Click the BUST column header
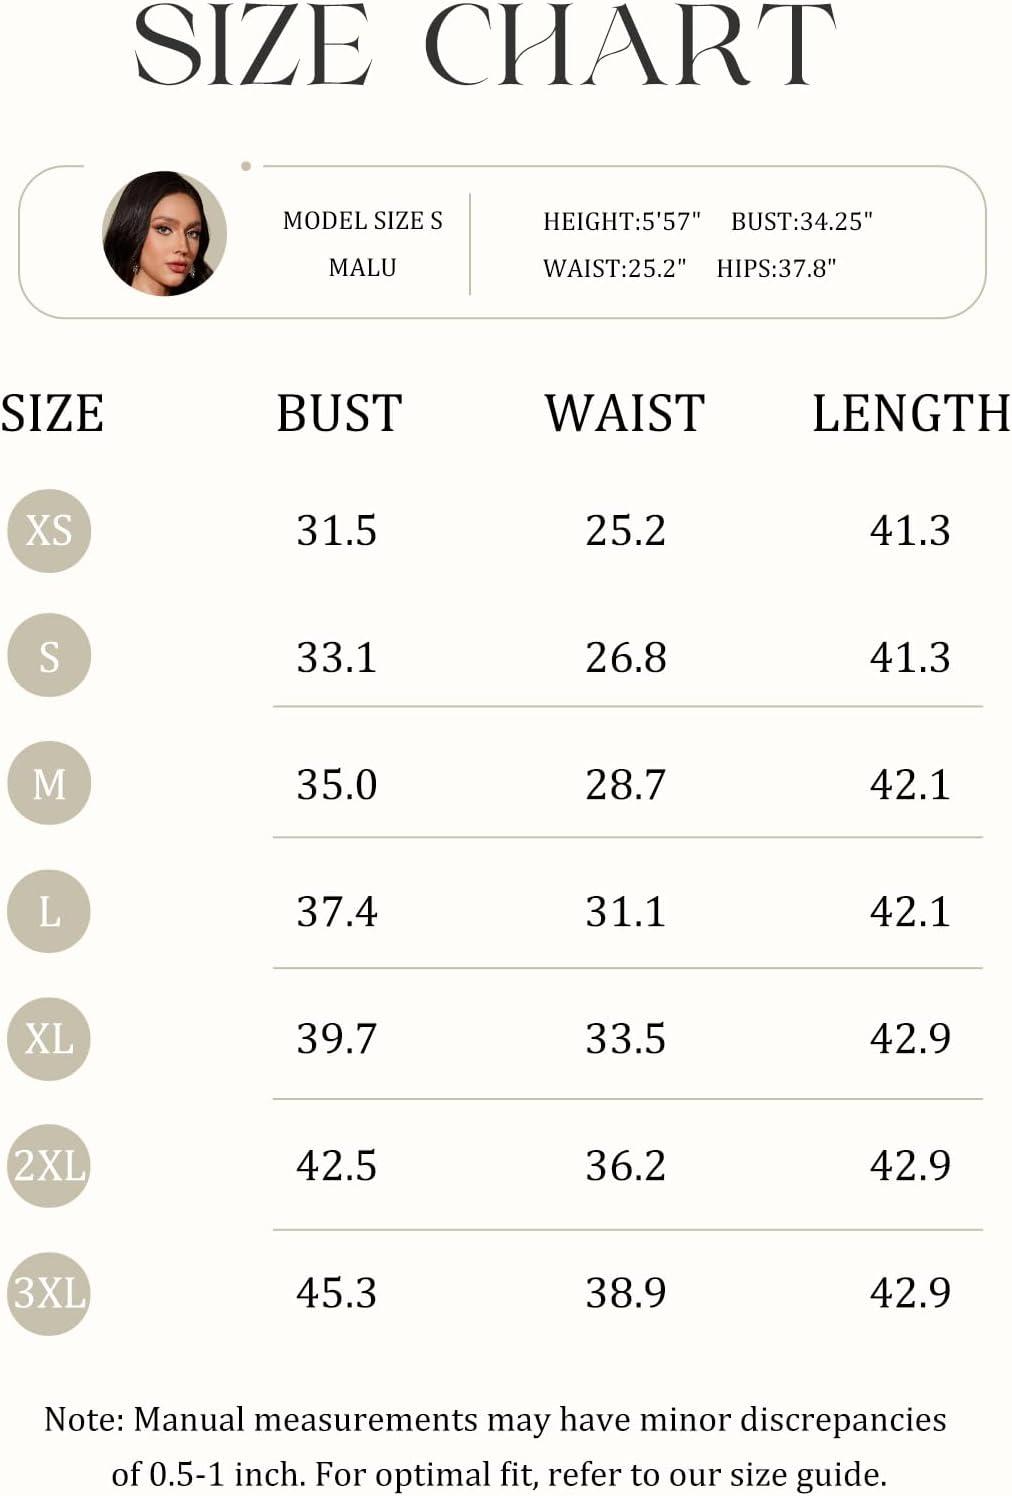Screen dimensions: 1012x1496 [x=339, y=413]
